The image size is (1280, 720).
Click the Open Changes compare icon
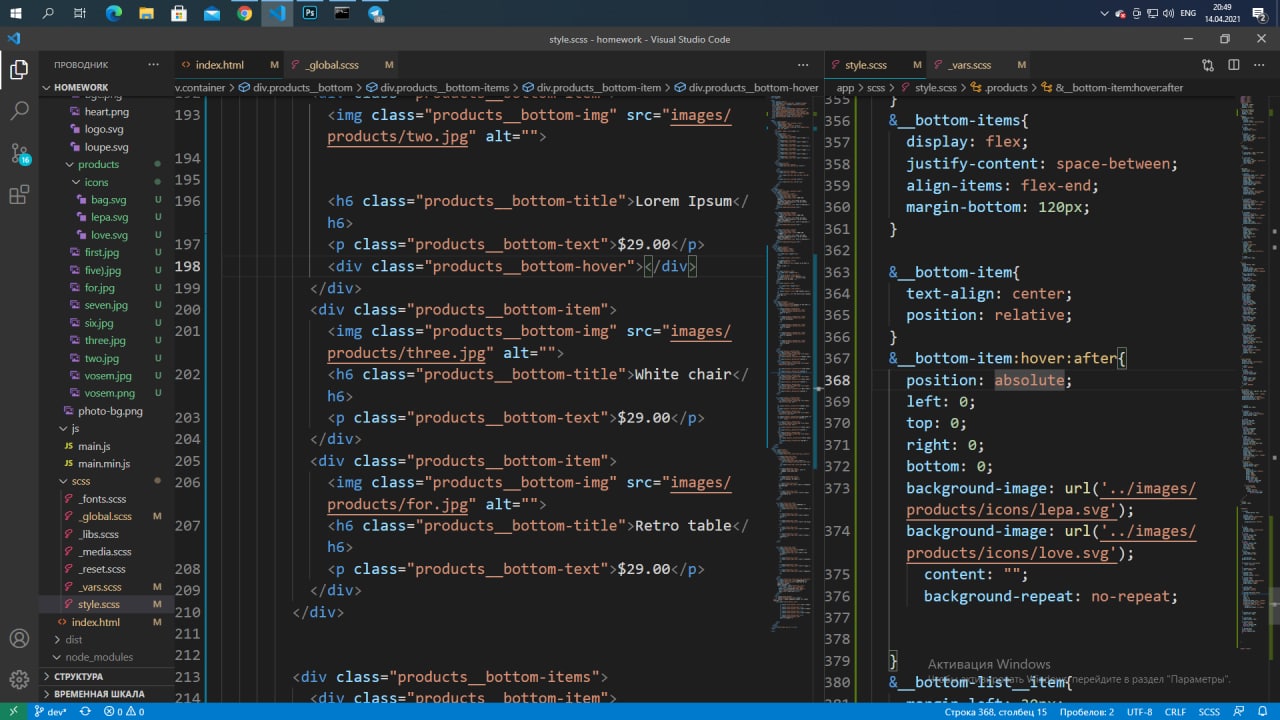tap(1208, 65)
